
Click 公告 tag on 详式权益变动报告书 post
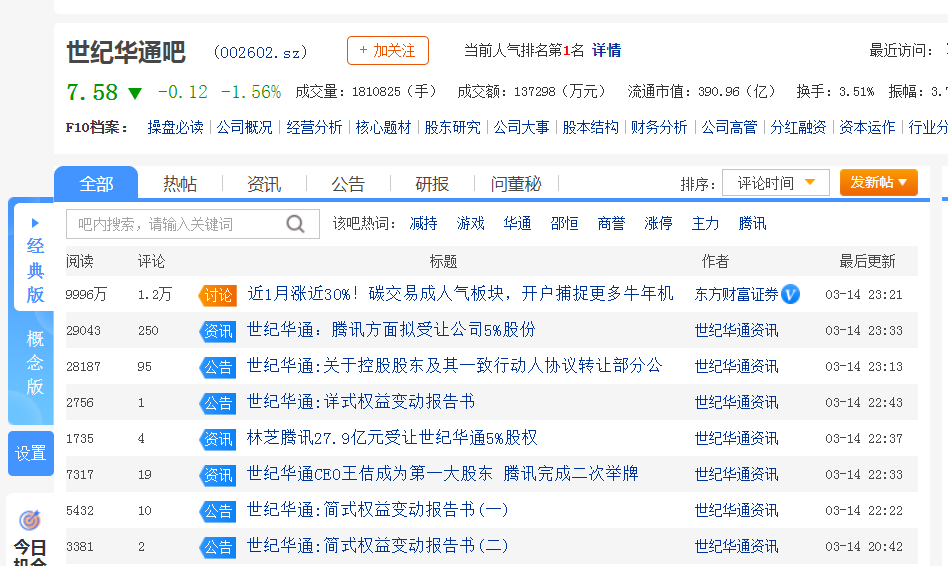coord(218,403)
